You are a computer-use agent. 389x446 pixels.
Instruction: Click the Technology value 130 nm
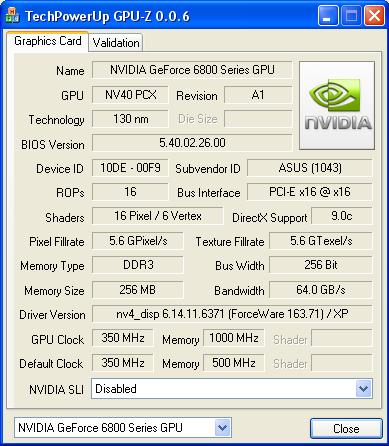click(130, 119)
